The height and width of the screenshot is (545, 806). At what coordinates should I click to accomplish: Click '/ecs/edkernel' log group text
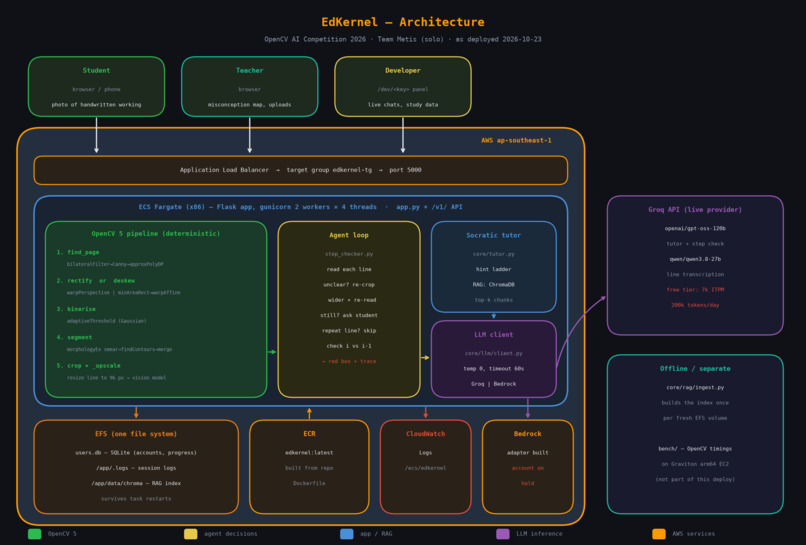point(426,468)
